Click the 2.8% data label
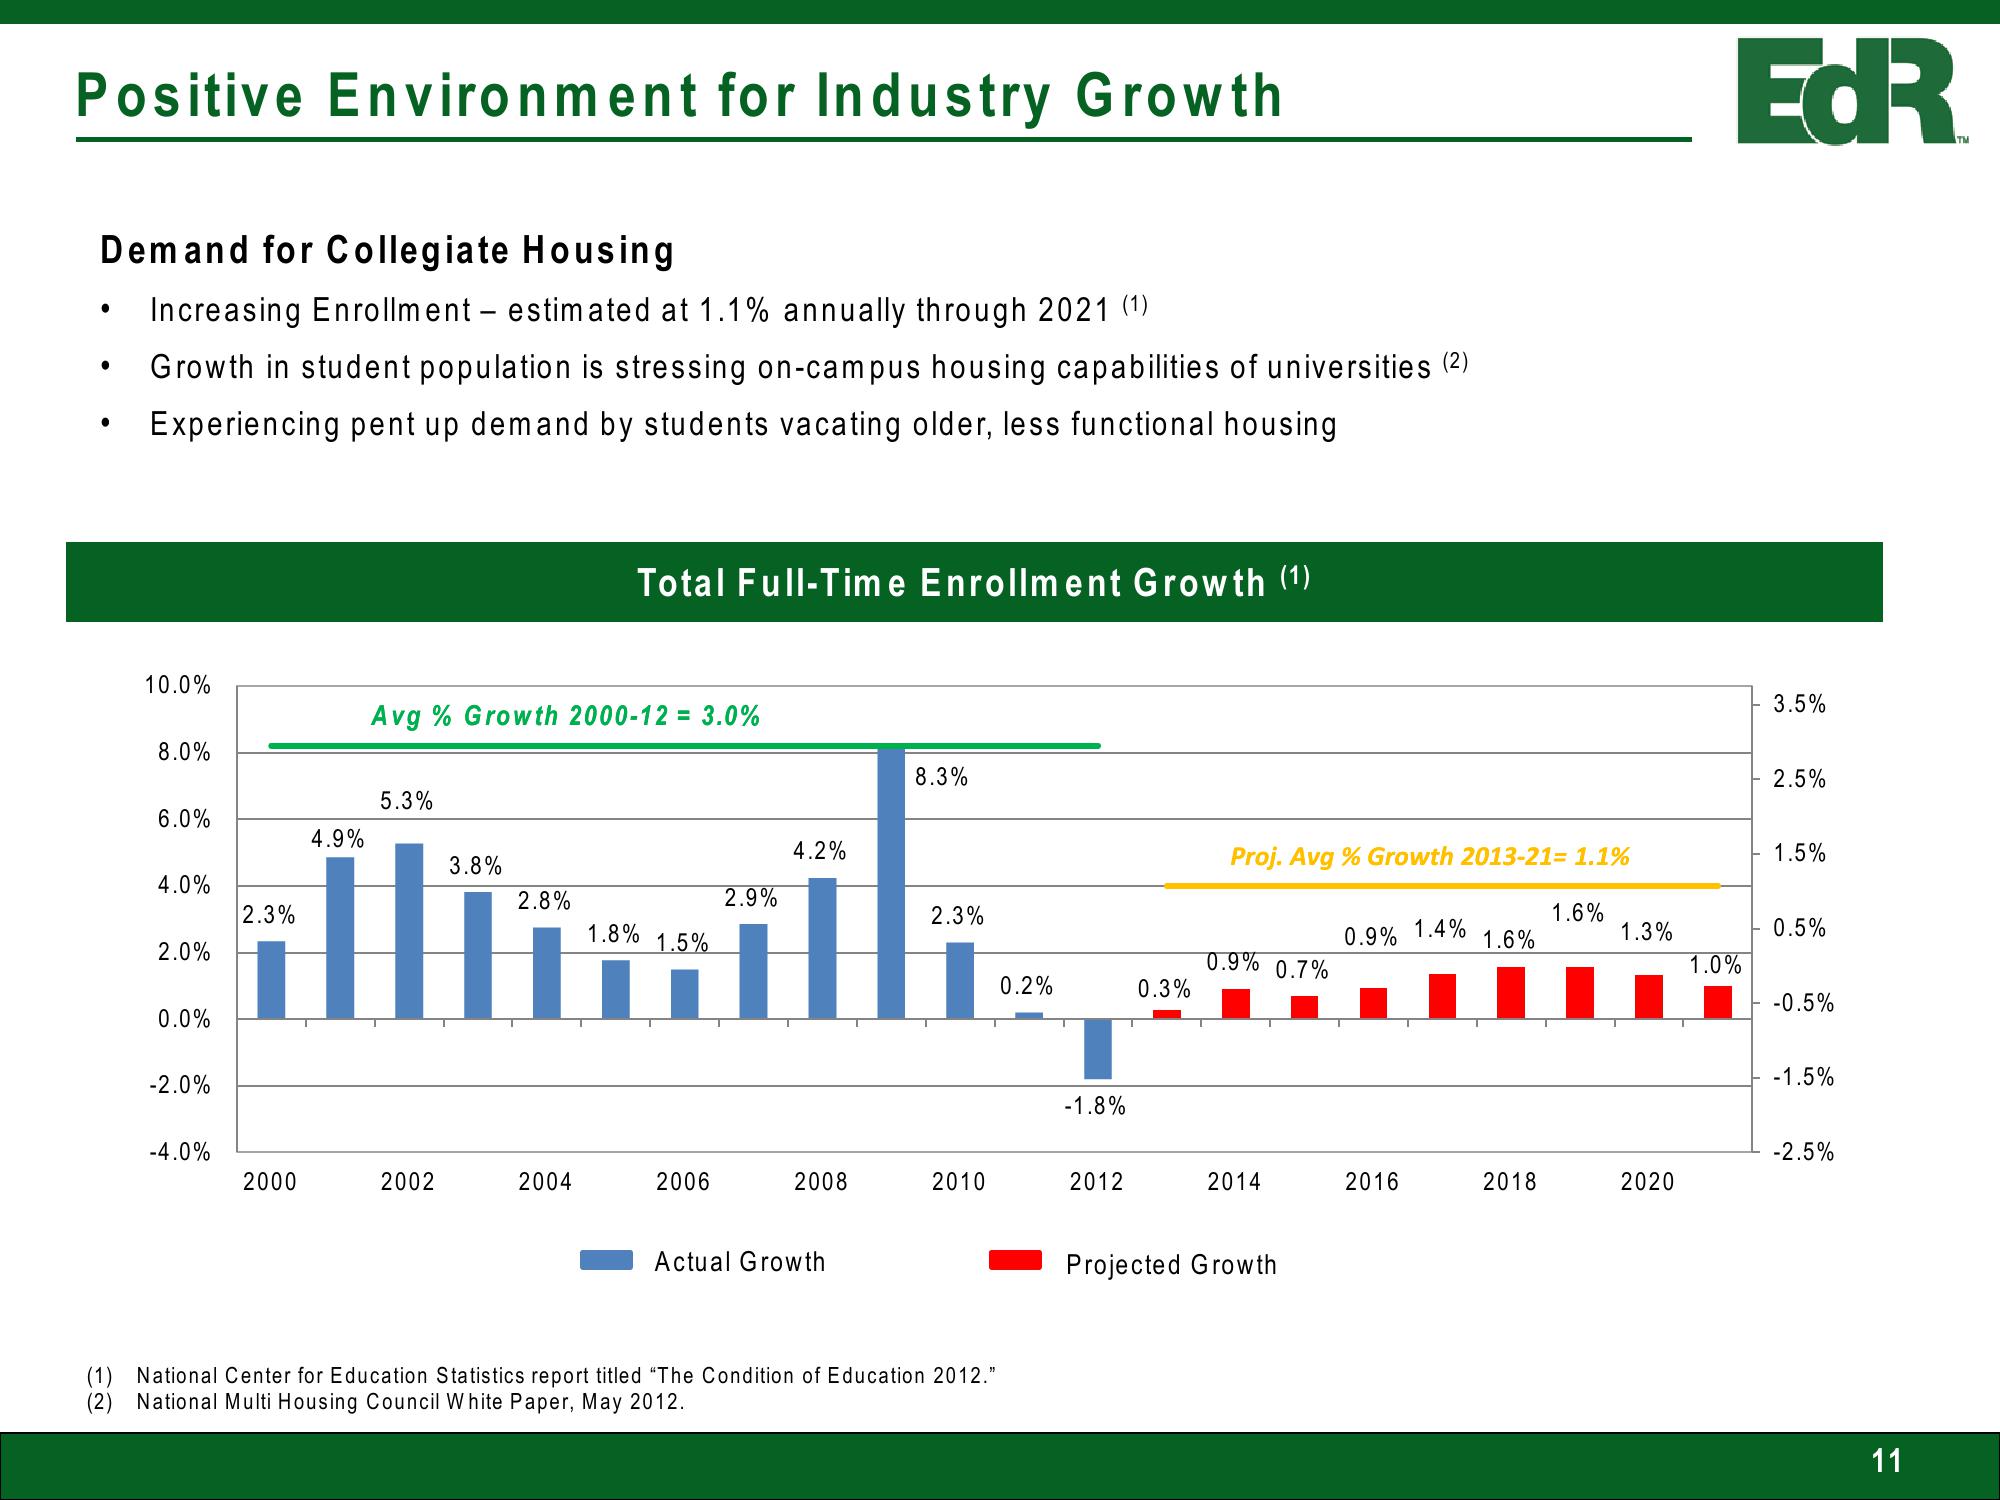 pyautogui.click(x=545, y=901)
